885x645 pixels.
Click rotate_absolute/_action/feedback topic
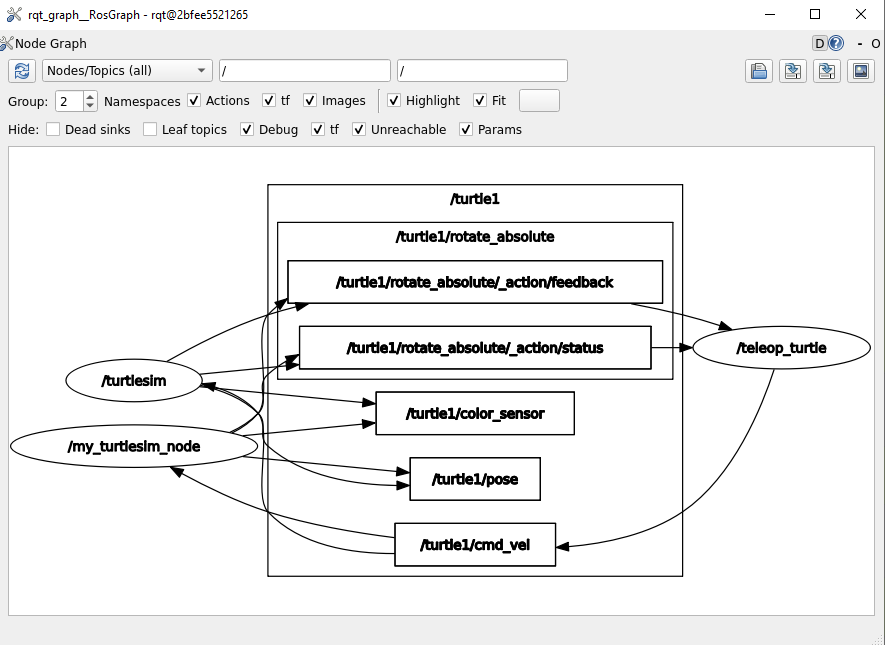475,282
